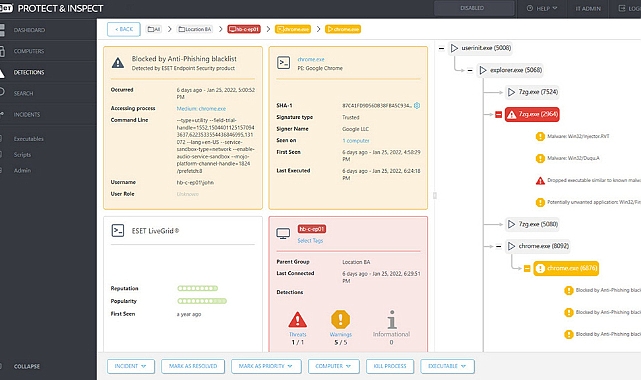Viewport: 641px width, 380px height.
Task: Select highlighted chrome.exe (6876) node
Action: point(566,268)
